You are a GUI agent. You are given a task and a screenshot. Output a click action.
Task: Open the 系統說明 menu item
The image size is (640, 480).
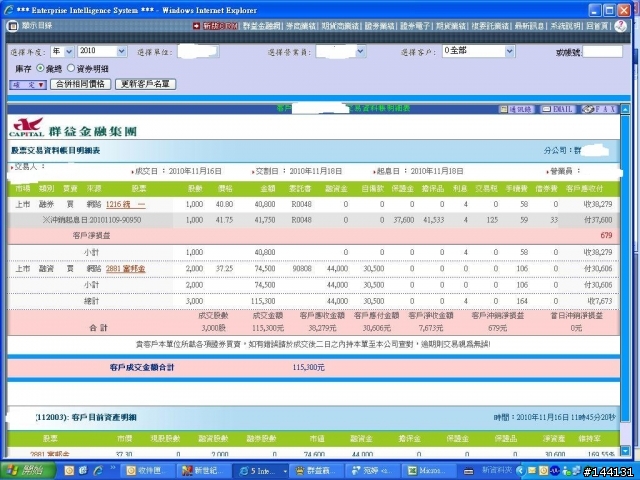pyautogui.click(x=565, y=26)
